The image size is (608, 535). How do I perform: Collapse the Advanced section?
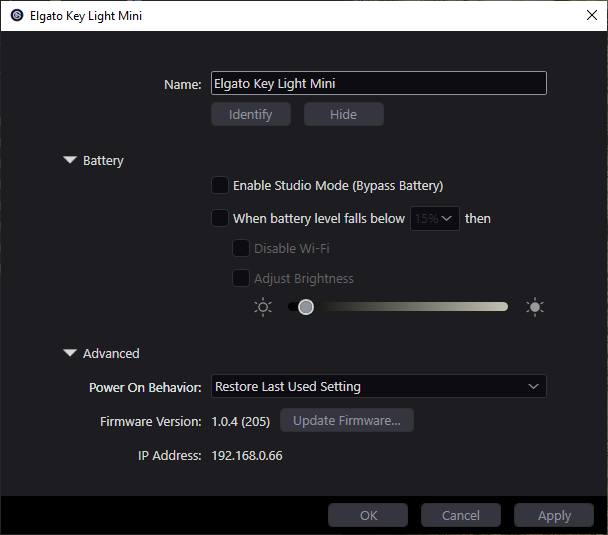tap(70, 353)
